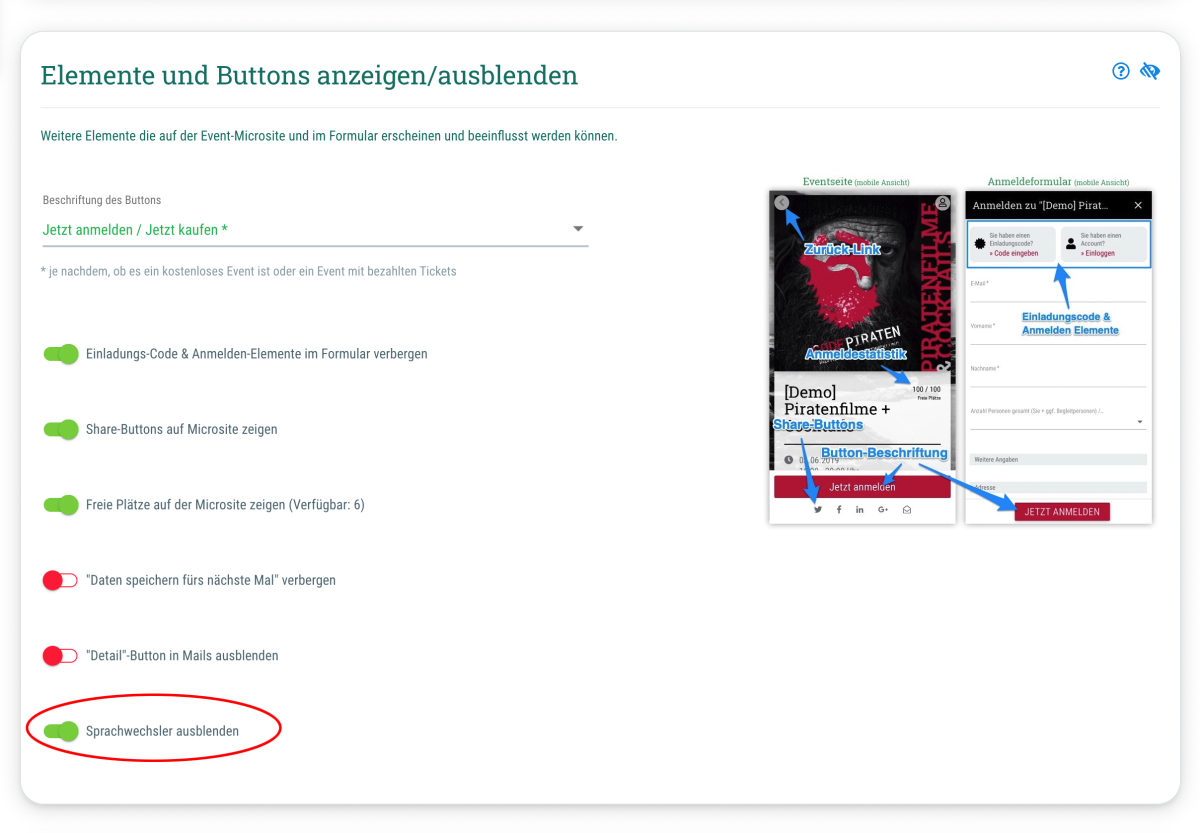Toggle Einladungs-Code & Anmelden-Elemente verbergen switch
Viewport: 1200px width, 833px height.
(x=60, y=354)
